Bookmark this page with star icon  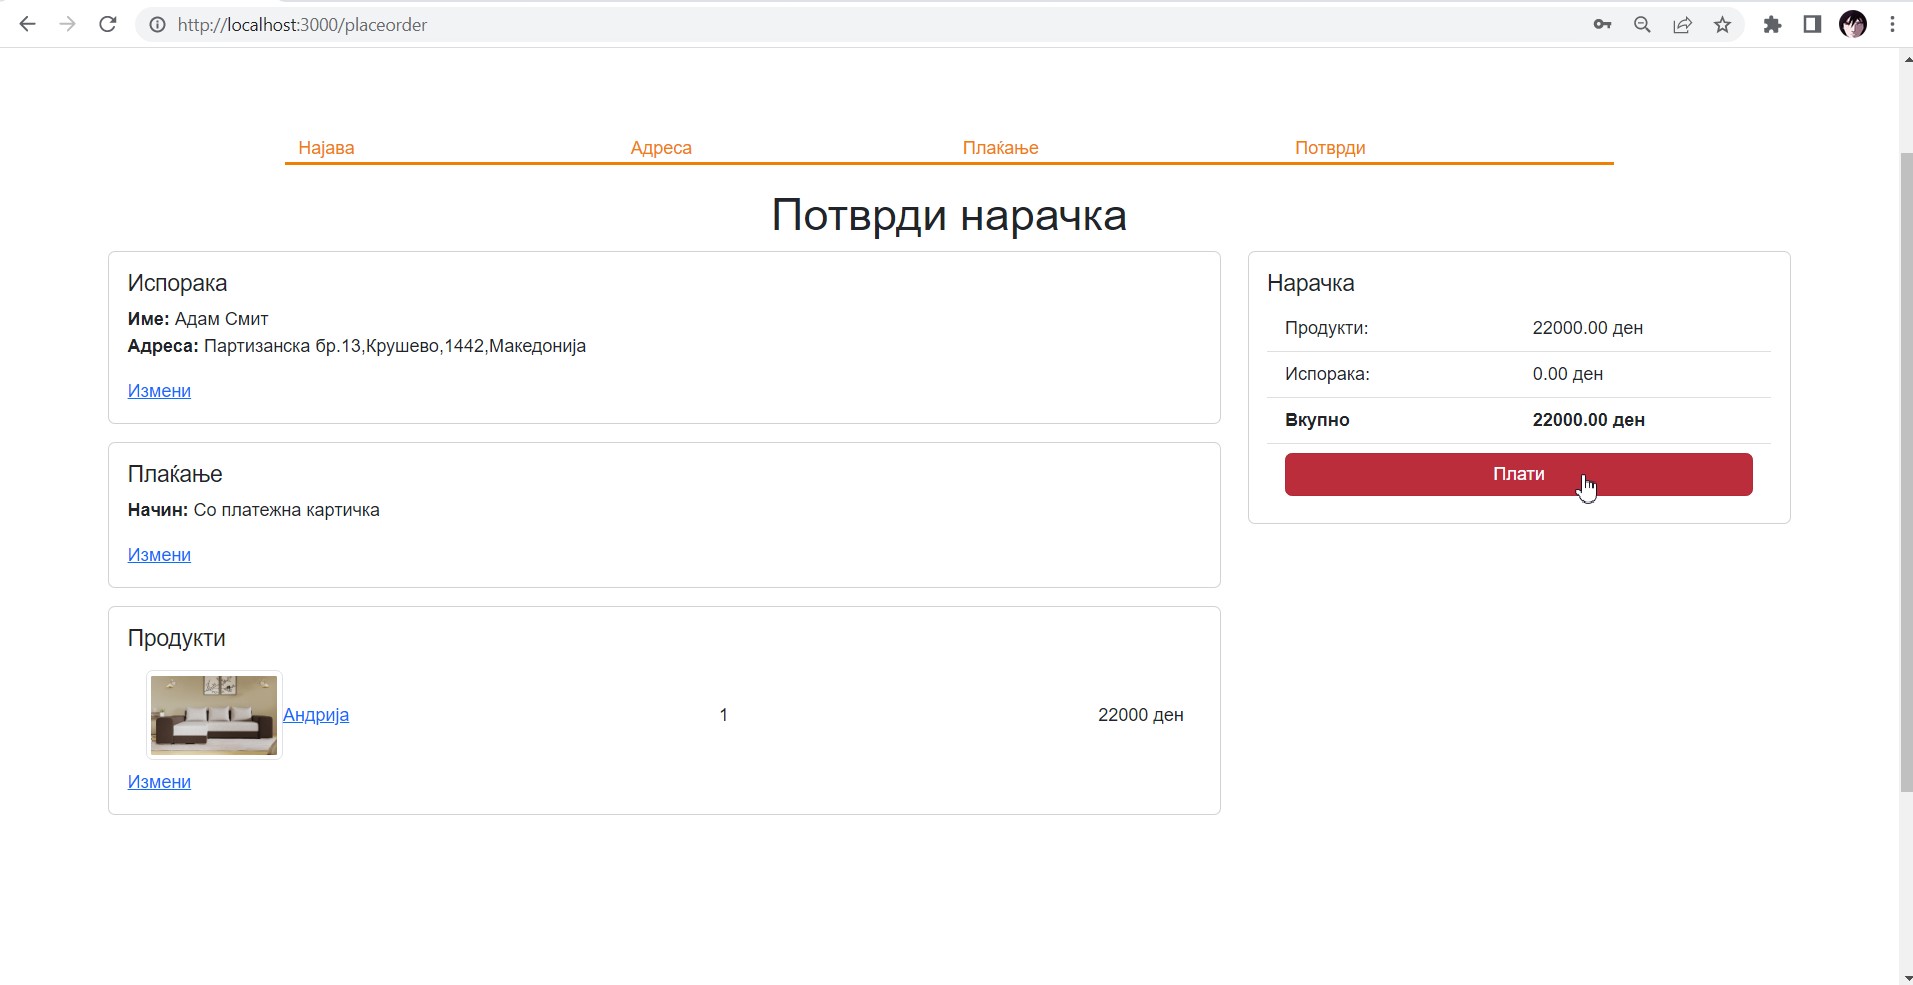tap(1722, 25)
